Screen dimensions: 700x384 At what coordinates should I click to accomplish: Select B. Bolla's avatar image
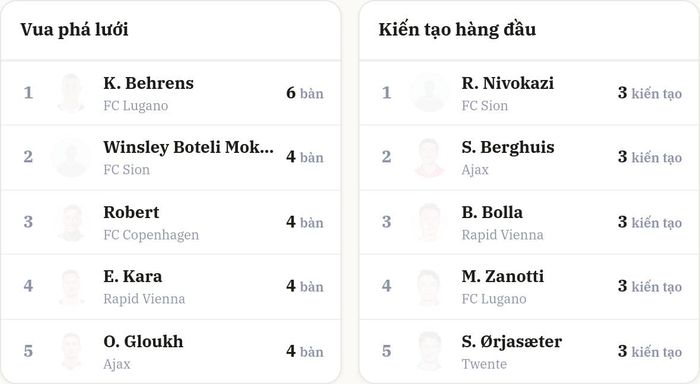click(429, 222)
